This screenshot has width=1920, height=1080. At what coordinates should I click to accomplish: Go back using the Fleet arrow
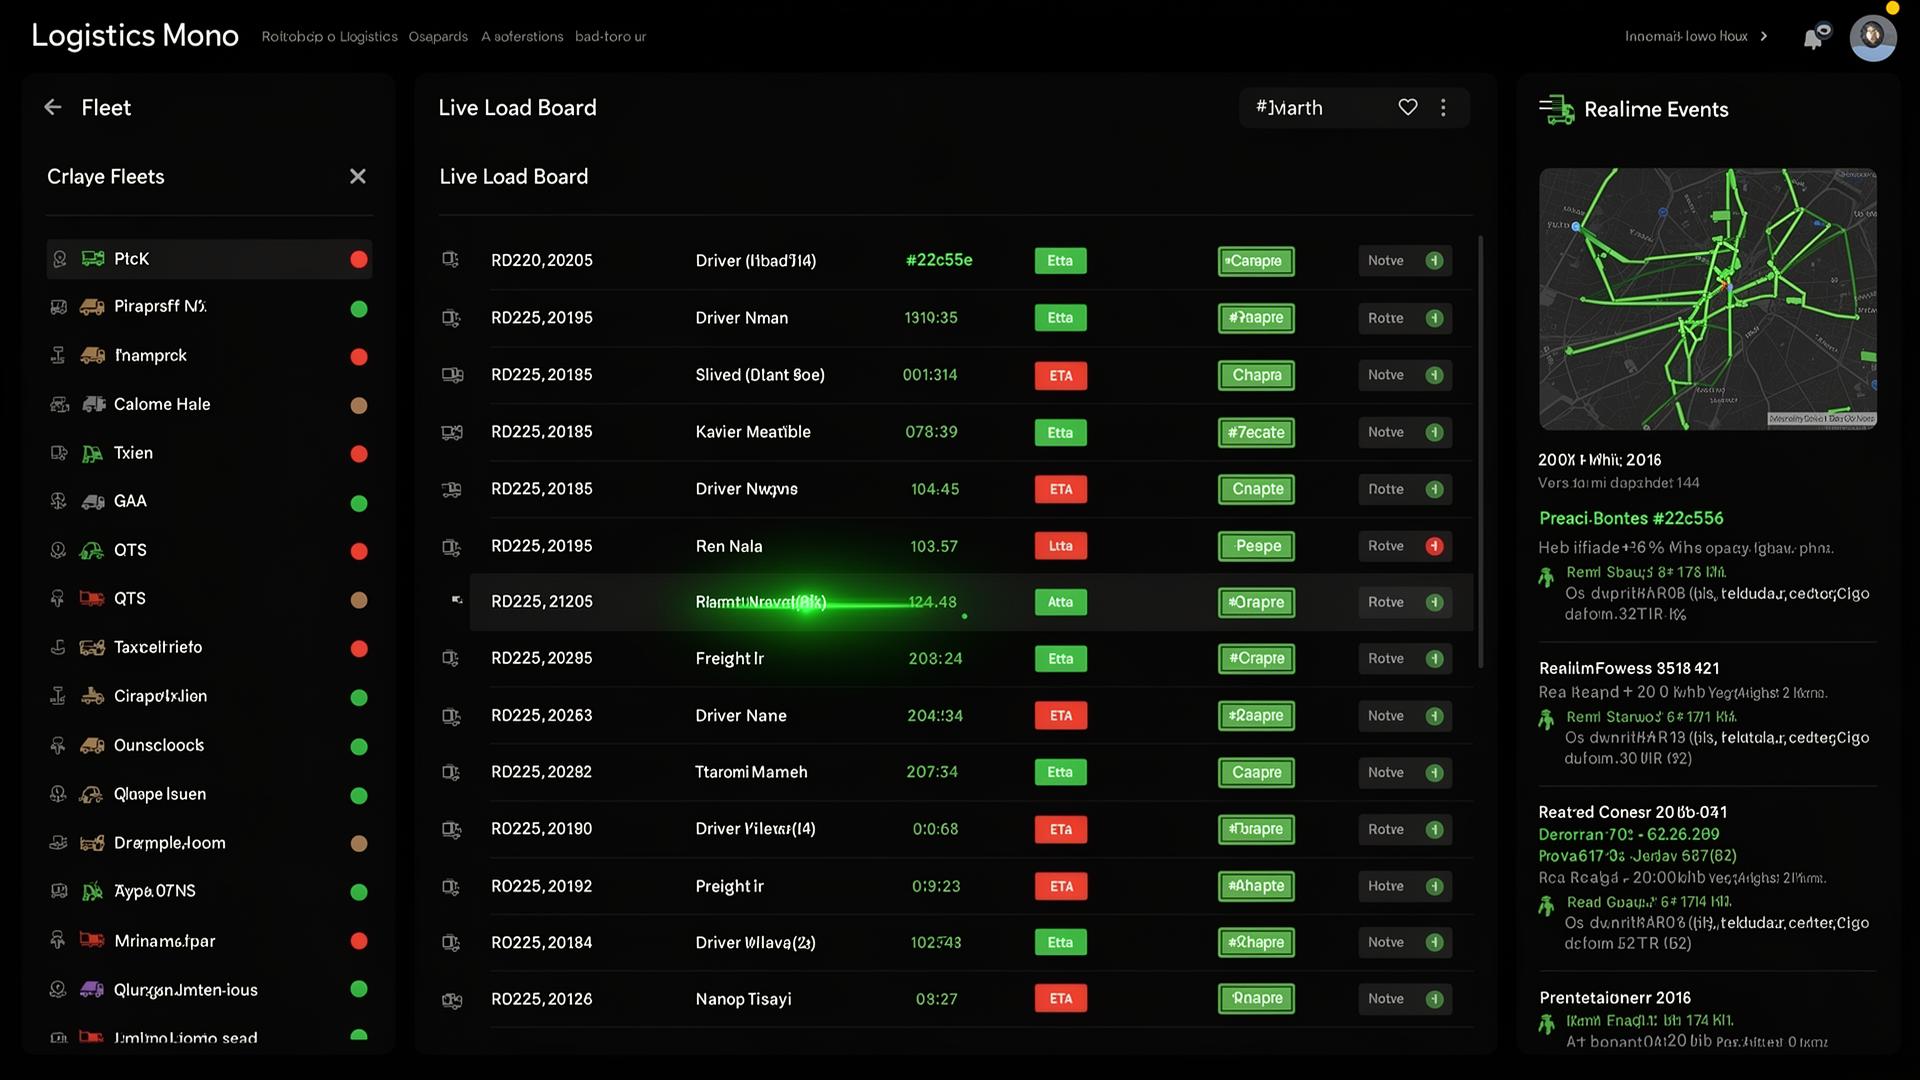(x=53, y=107)
